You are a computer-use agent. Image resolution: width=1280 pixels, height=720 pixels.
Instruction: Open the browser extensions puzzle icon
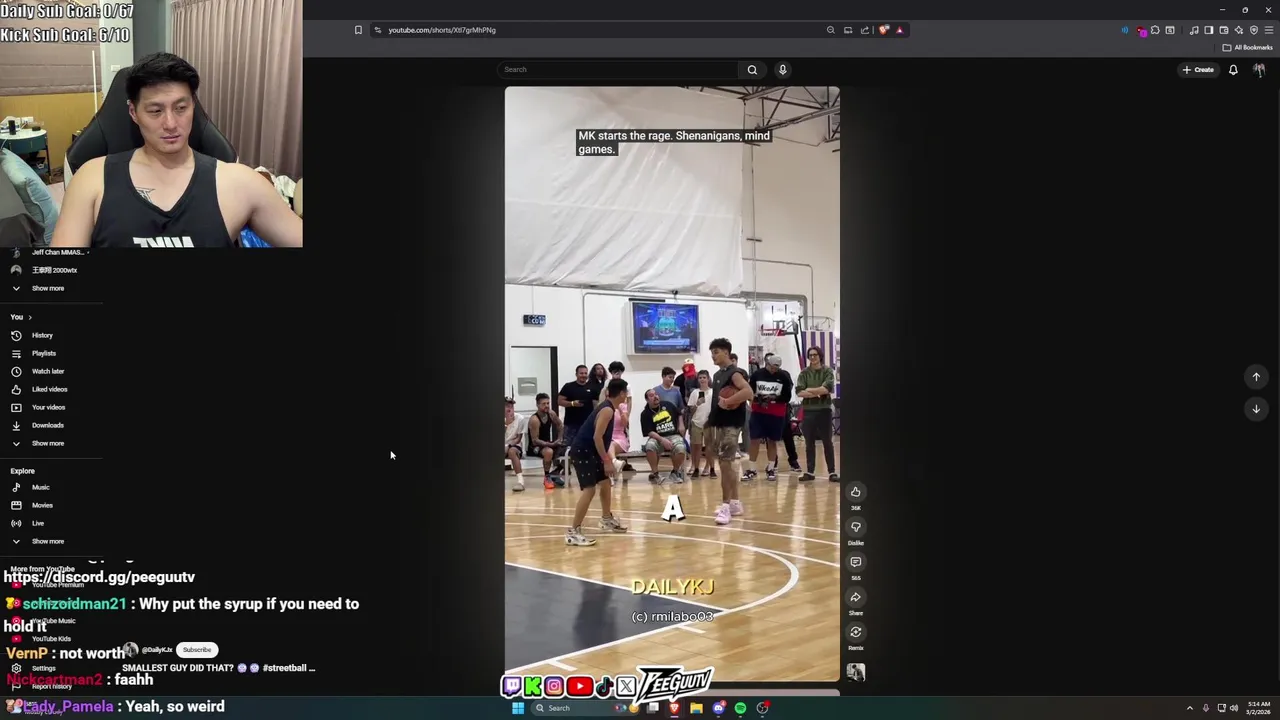point(1155,30)
